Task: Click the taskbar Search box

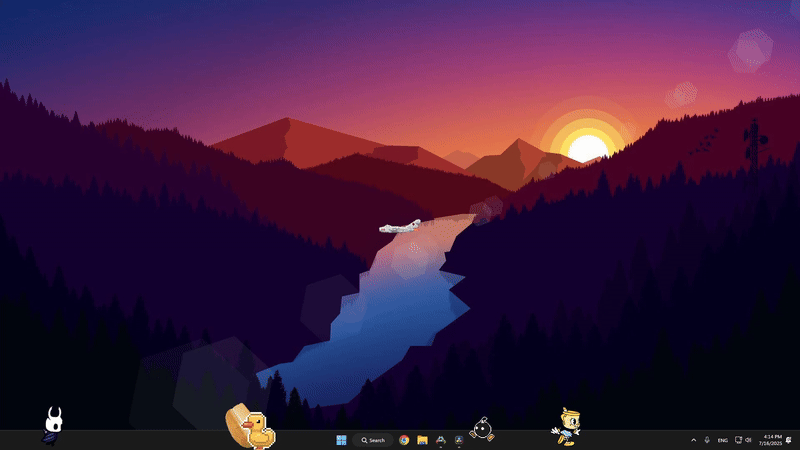Action: point(373,440)
